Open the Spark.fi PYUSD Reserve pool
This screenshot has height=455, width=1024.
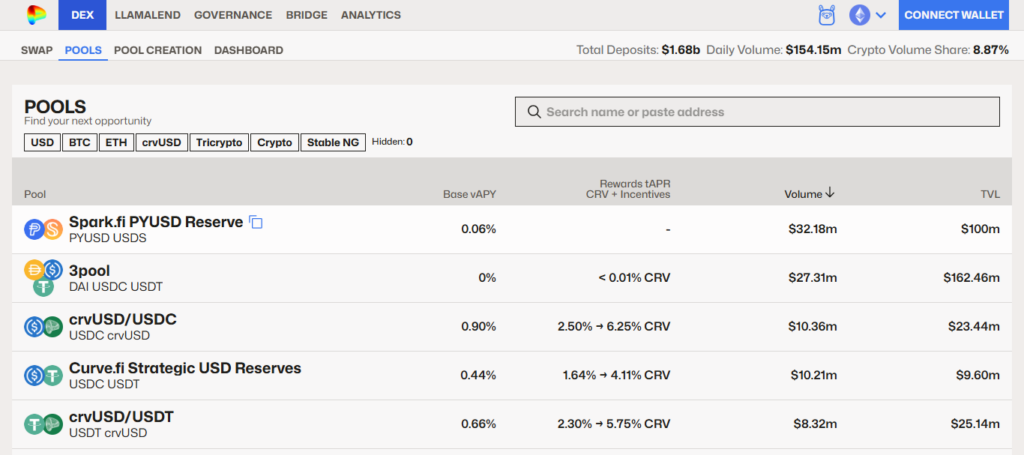click(x=156, y=222)
